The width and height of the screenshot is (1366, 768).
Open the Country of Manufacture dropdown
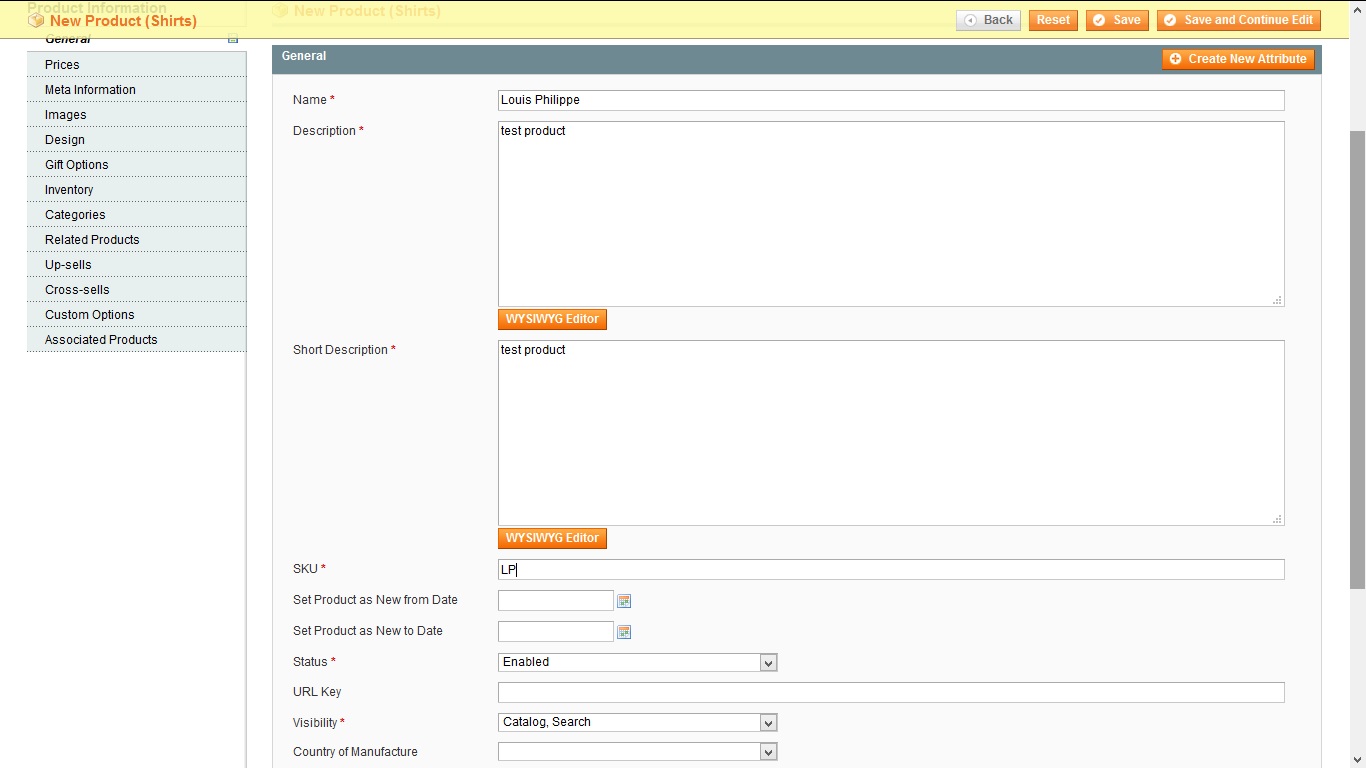click(637, 752)
